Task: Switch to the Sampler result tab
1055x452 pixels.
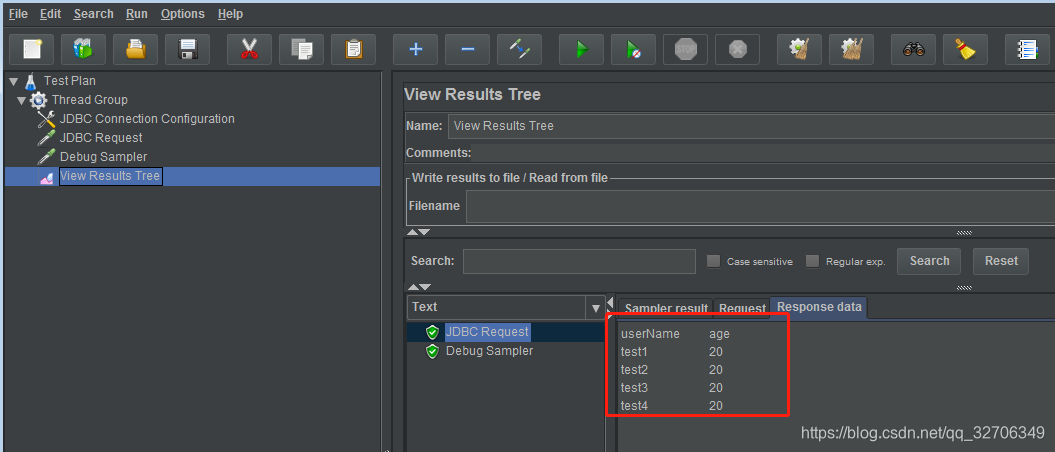Action: click(x=665, y=308)
